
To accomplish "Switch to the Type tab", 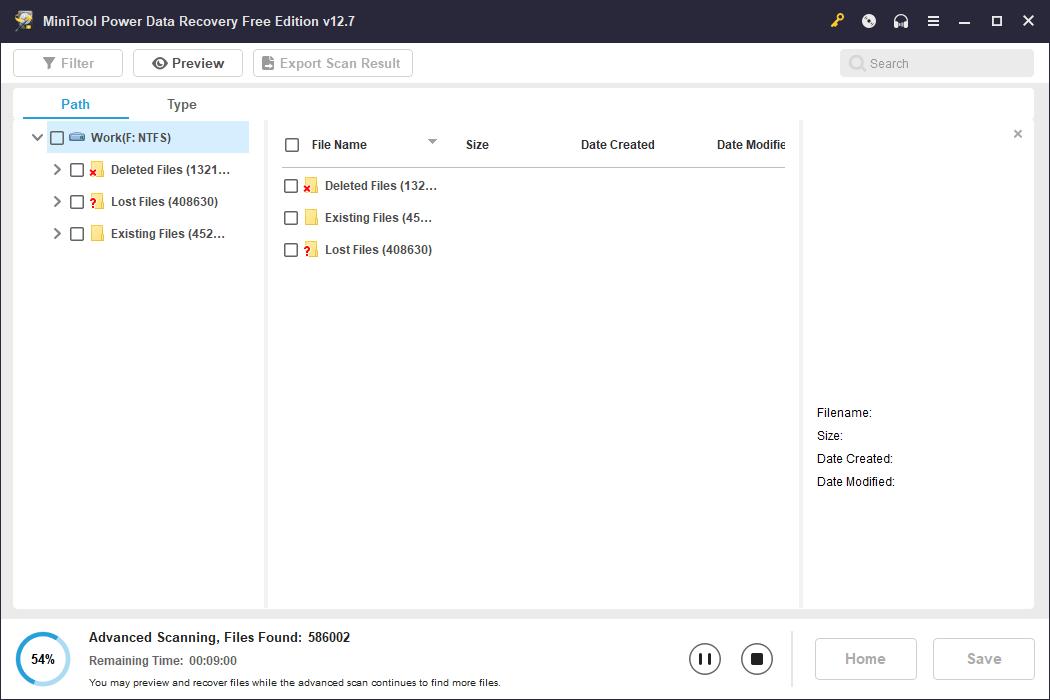I will [181, 104].
